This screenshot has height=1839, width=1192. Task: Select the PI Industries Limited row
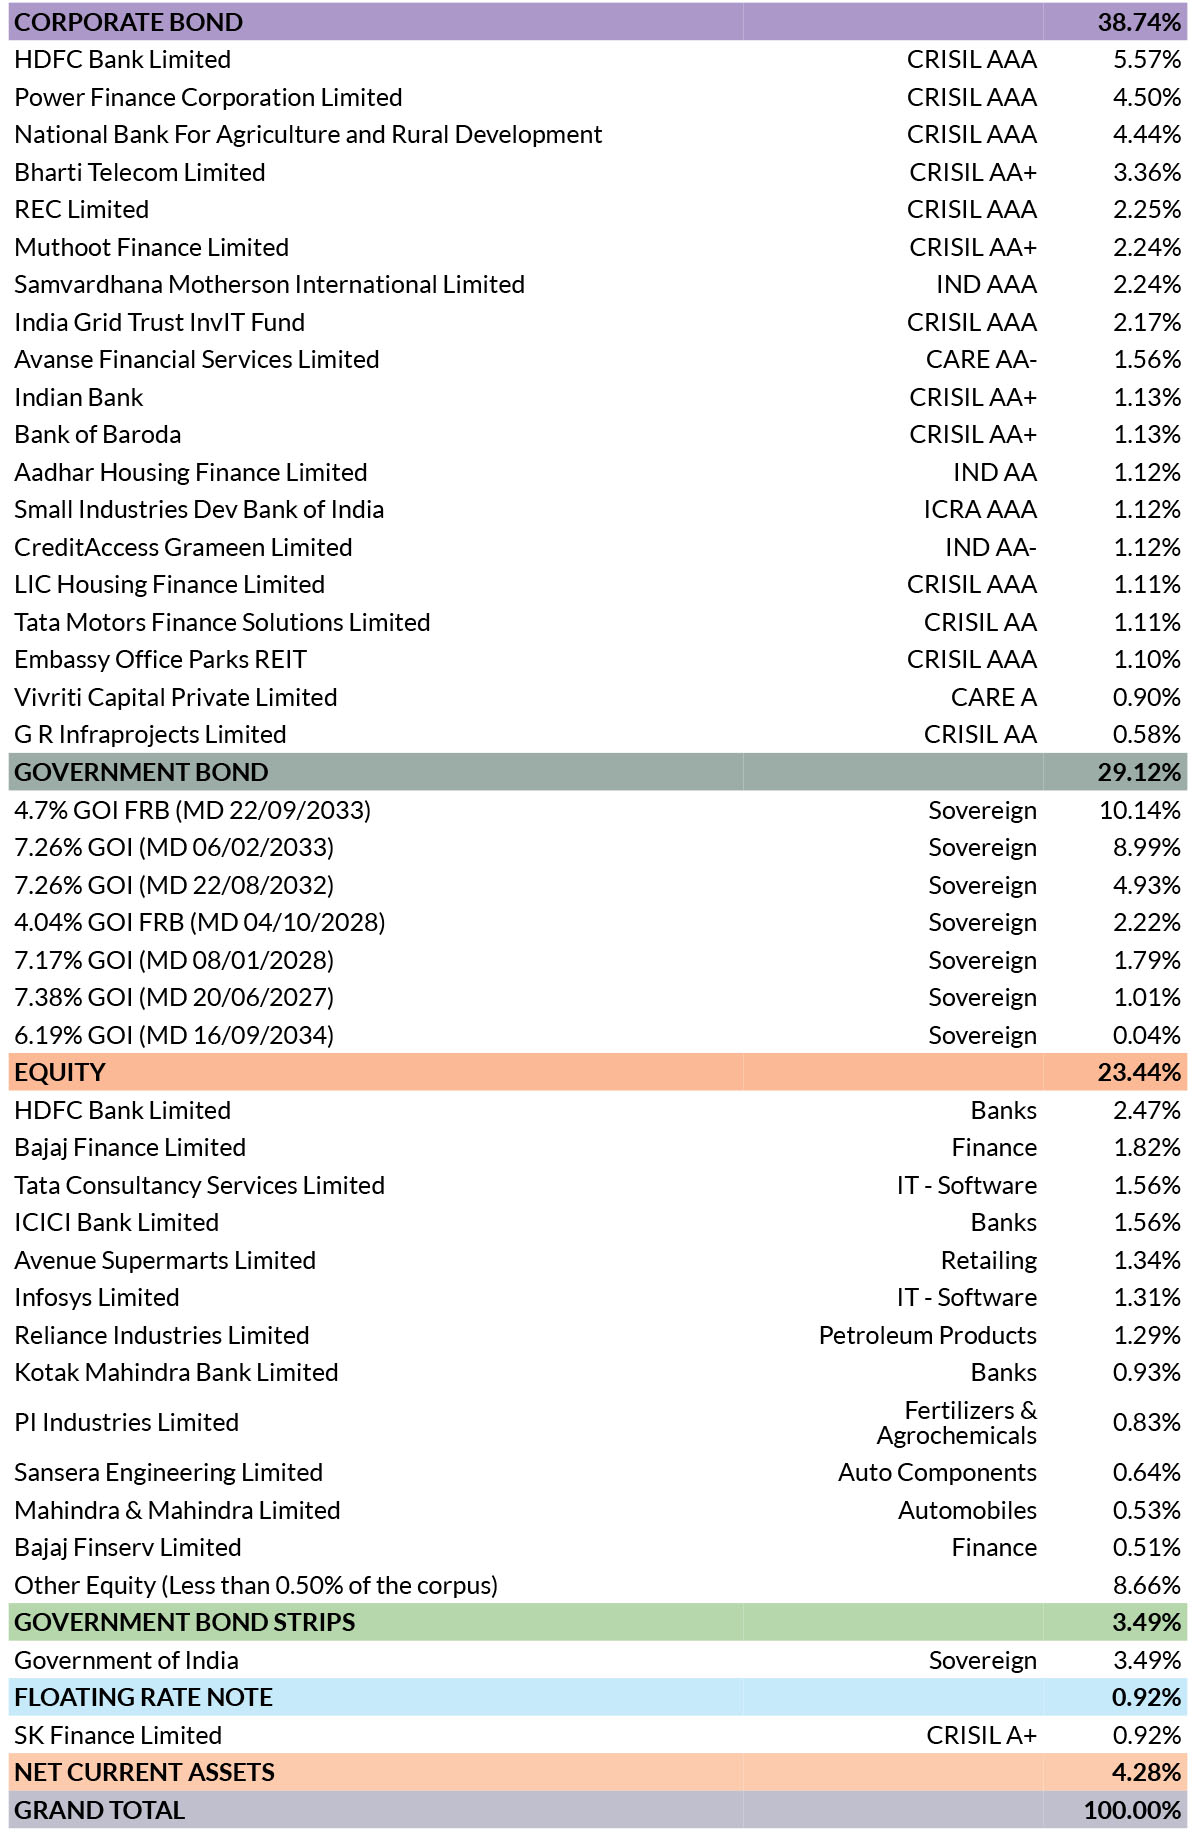point(126,1422)
